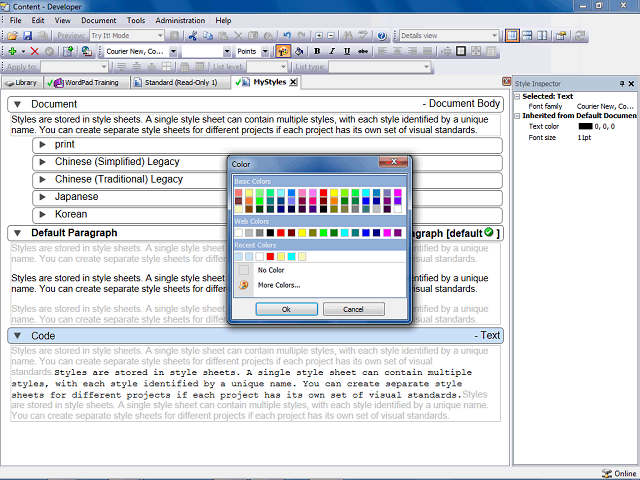Switch to the Library tab
The height and width of the screenshot is (480, 640).
click(22, 83)
